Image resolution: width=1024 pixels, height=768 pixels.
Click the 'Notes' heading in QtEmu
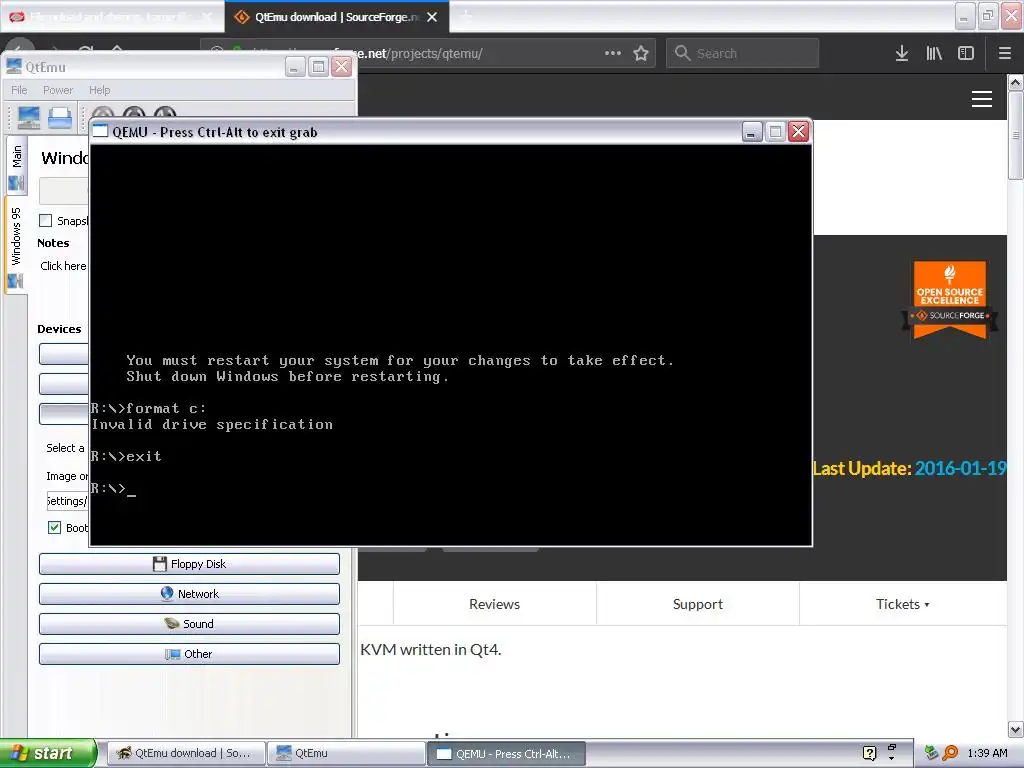53,243
